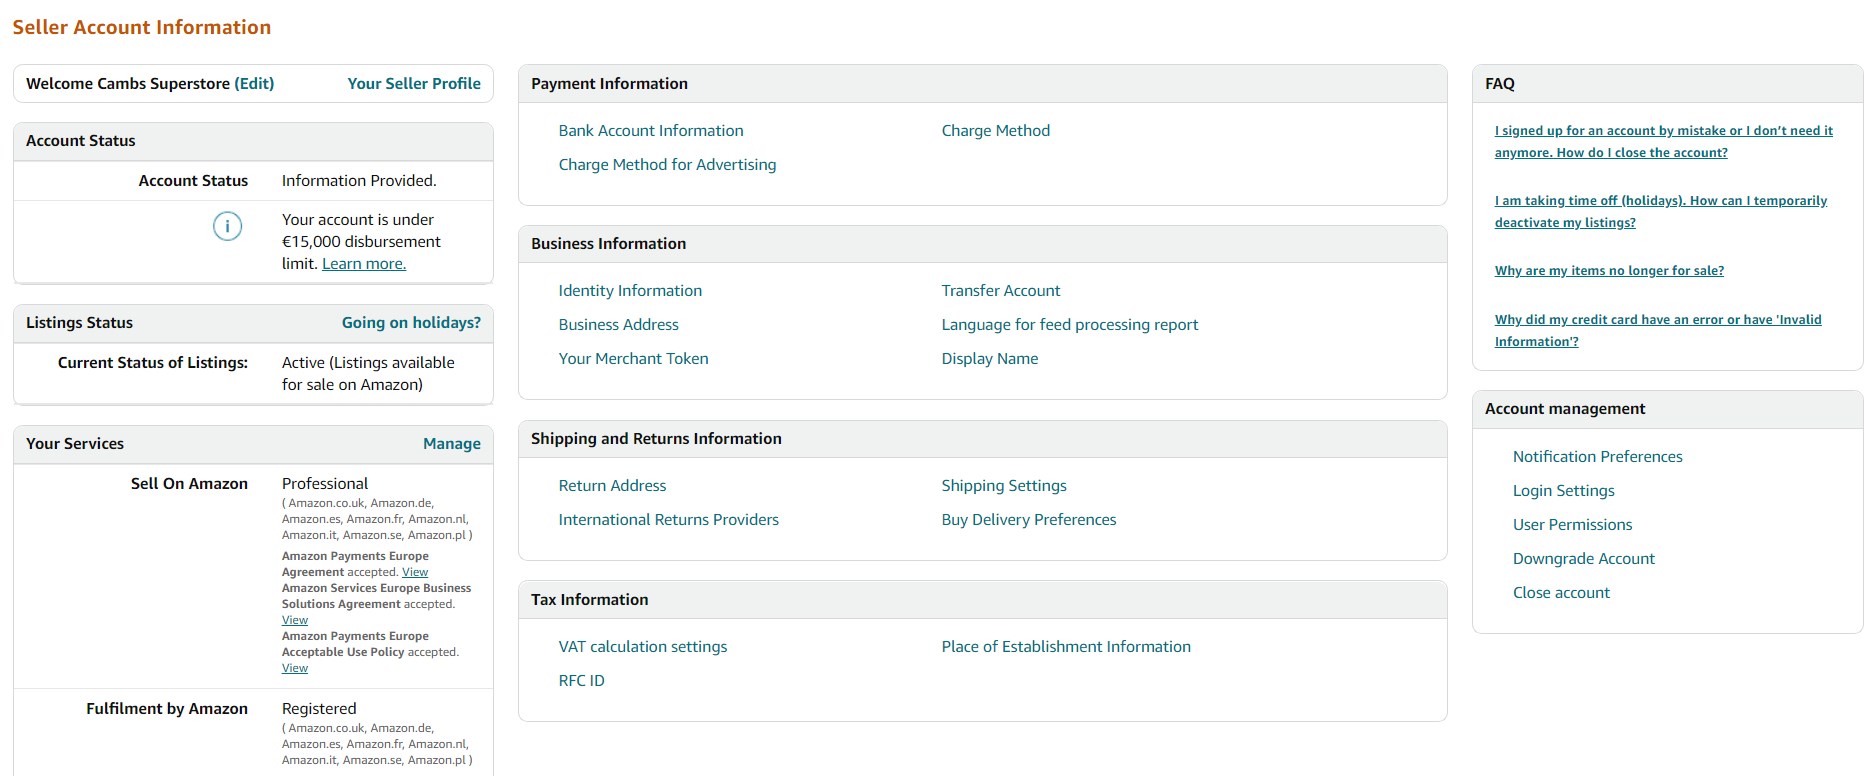This screenshot has width=1874, height=776.
Task: Open Identity Information page
Action: (x=630, y=291)
